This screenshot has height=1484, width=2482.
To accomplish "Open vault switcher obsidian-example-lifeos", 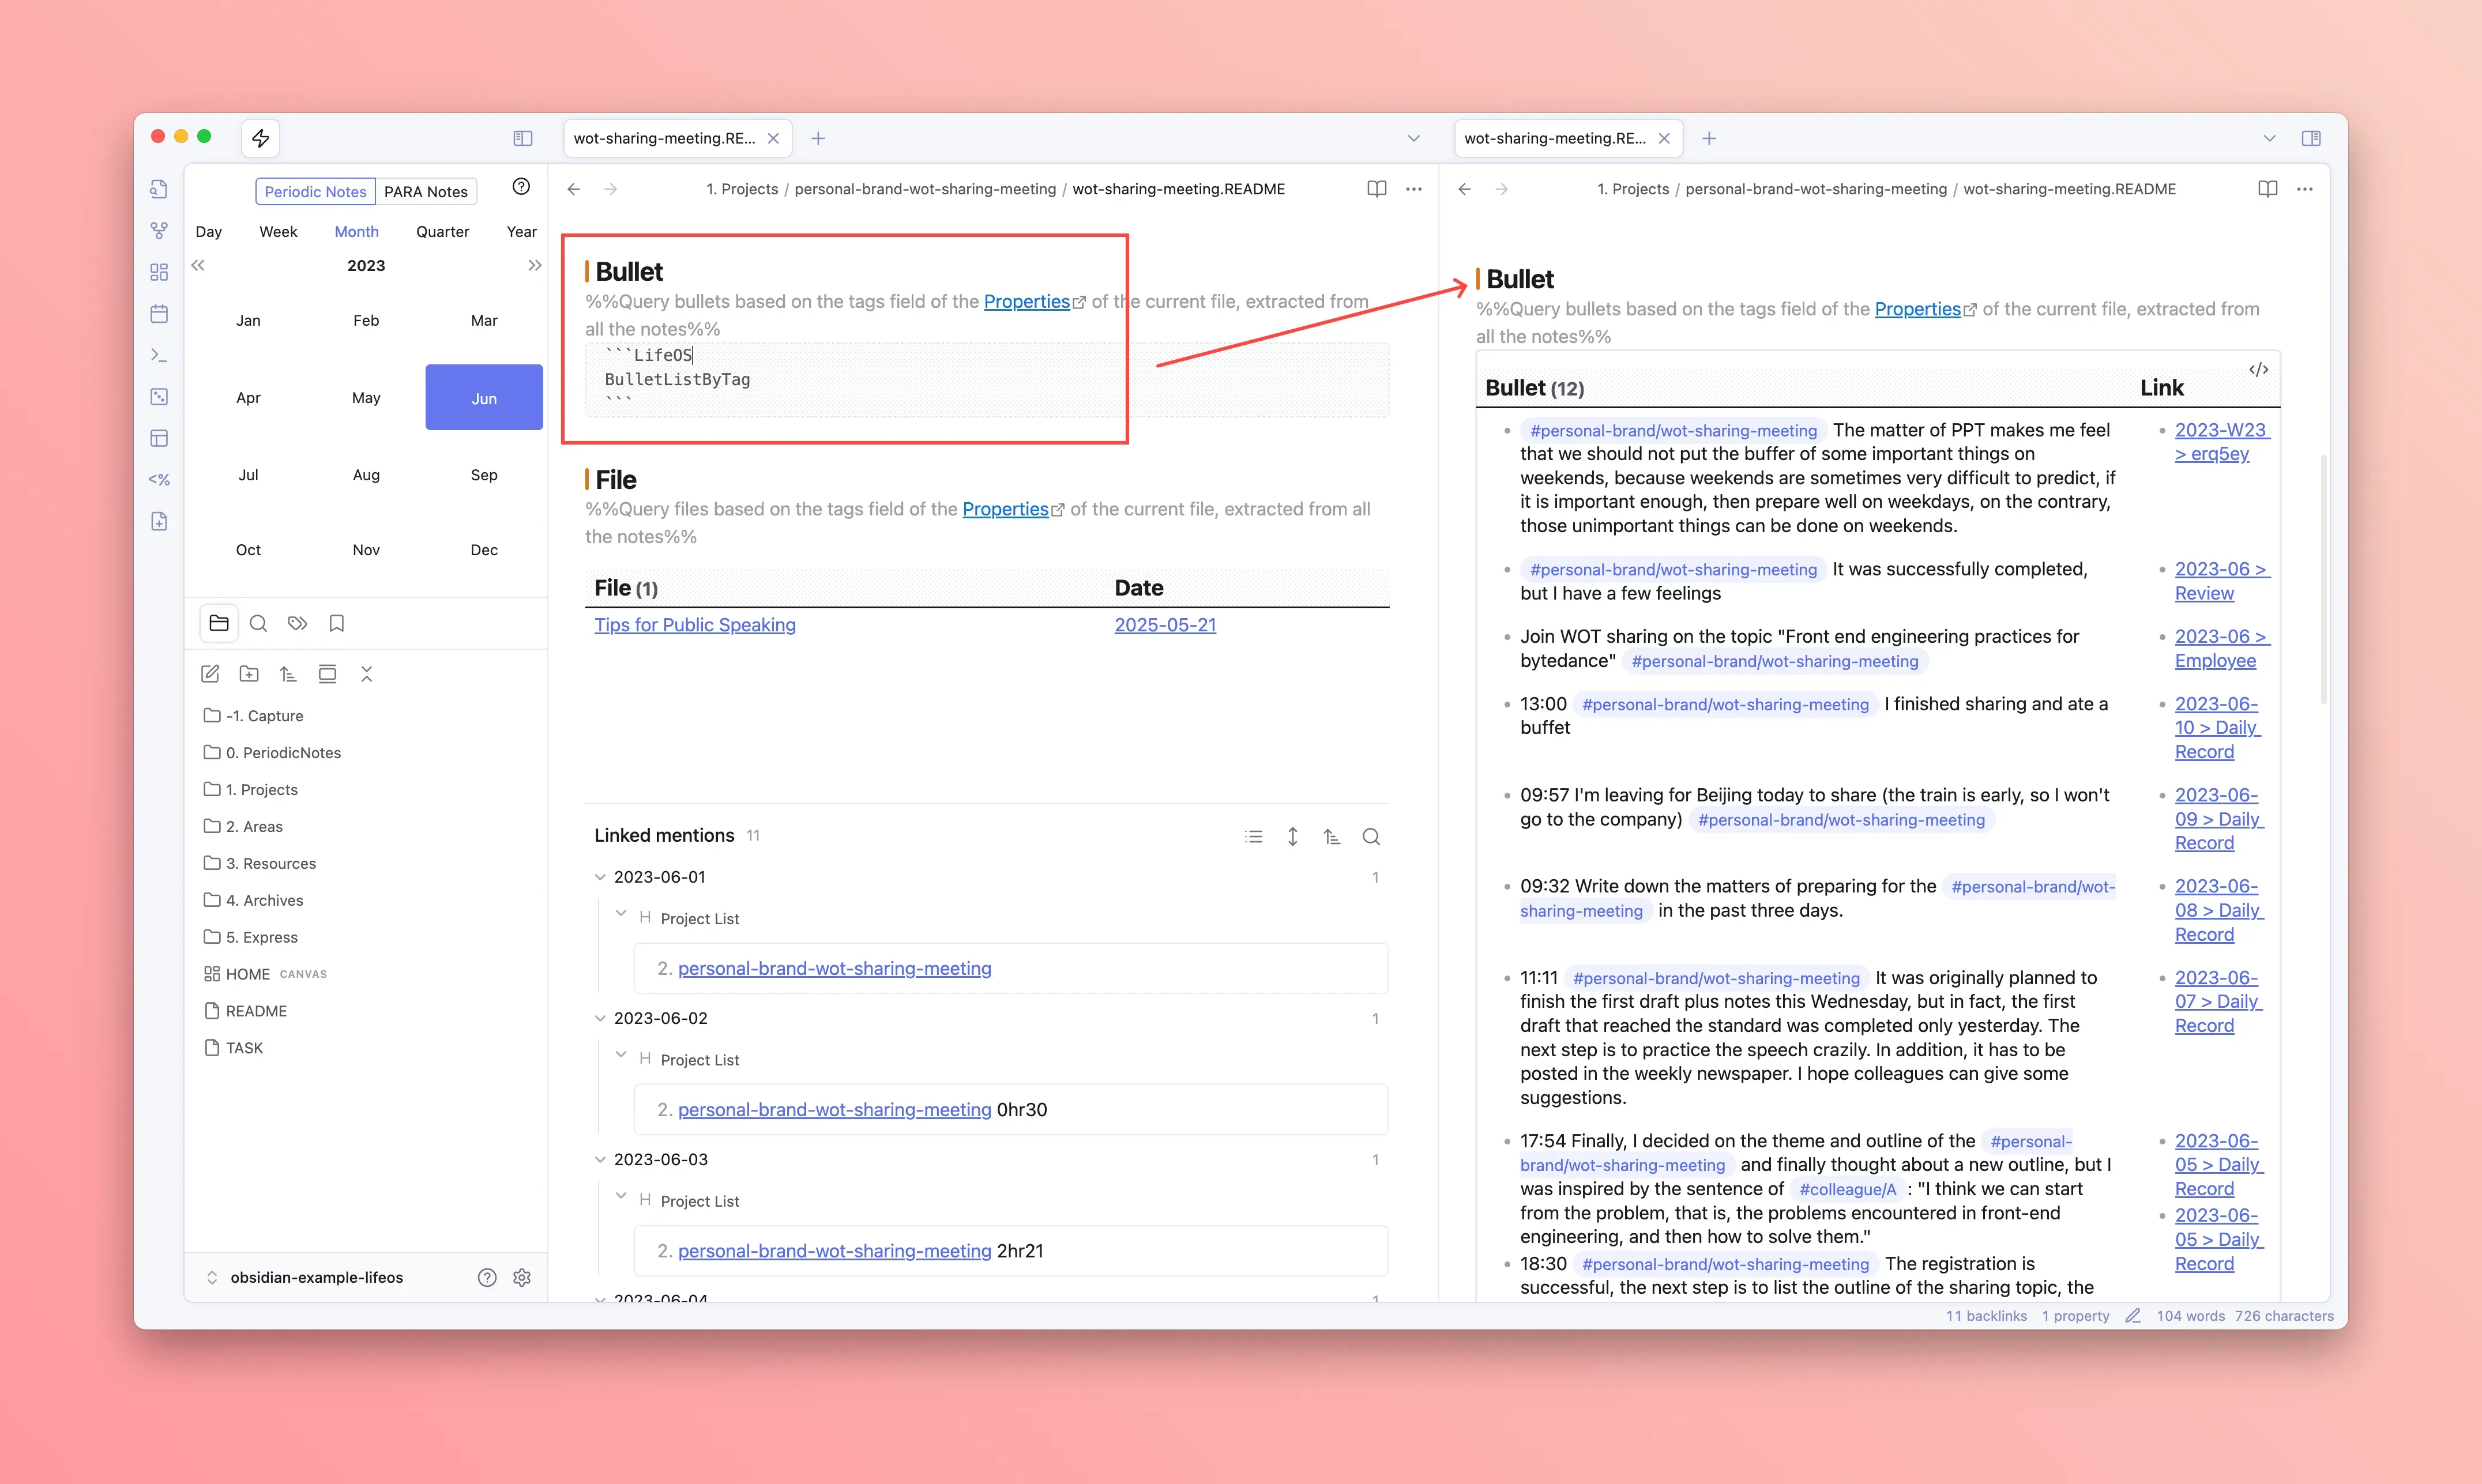I will tap(316, 1277).
